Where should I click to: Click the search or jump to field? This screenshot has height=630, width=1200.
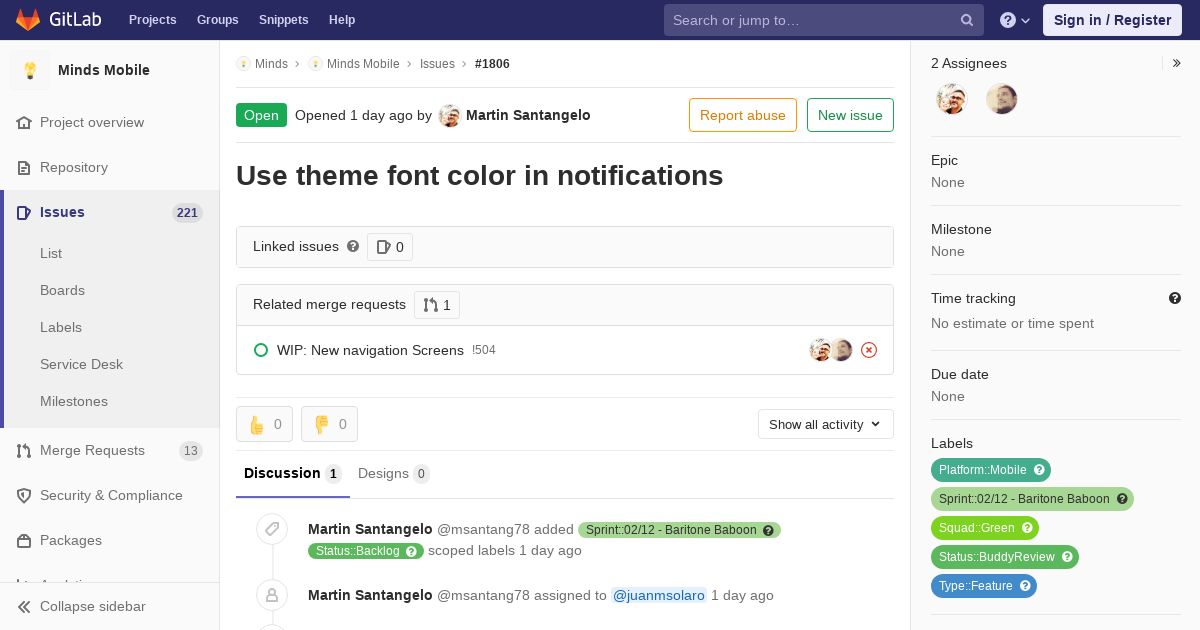812,20
